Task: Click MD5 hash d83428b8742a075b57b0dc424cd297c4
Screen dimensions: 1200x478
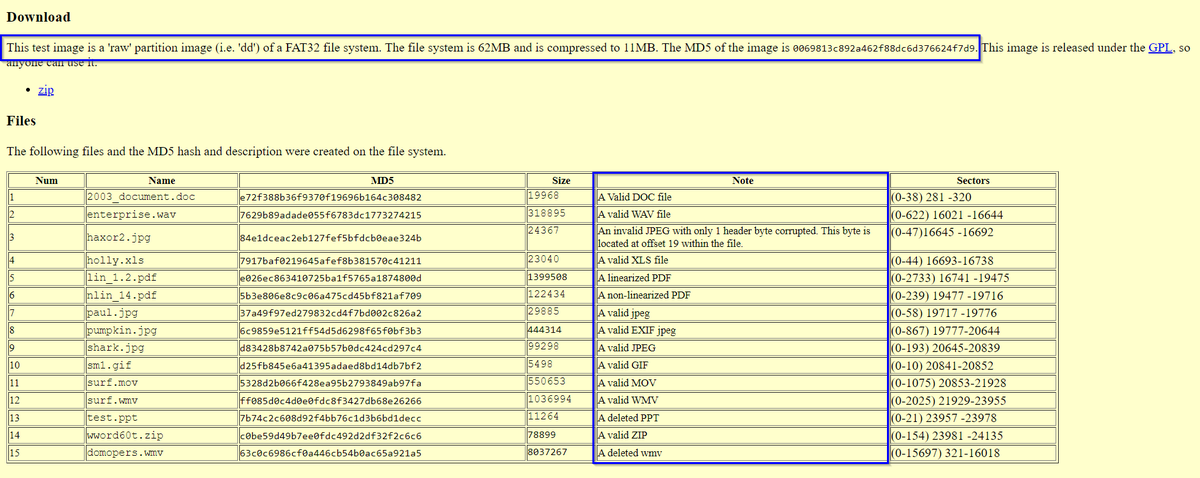Action: click(331, 348)
